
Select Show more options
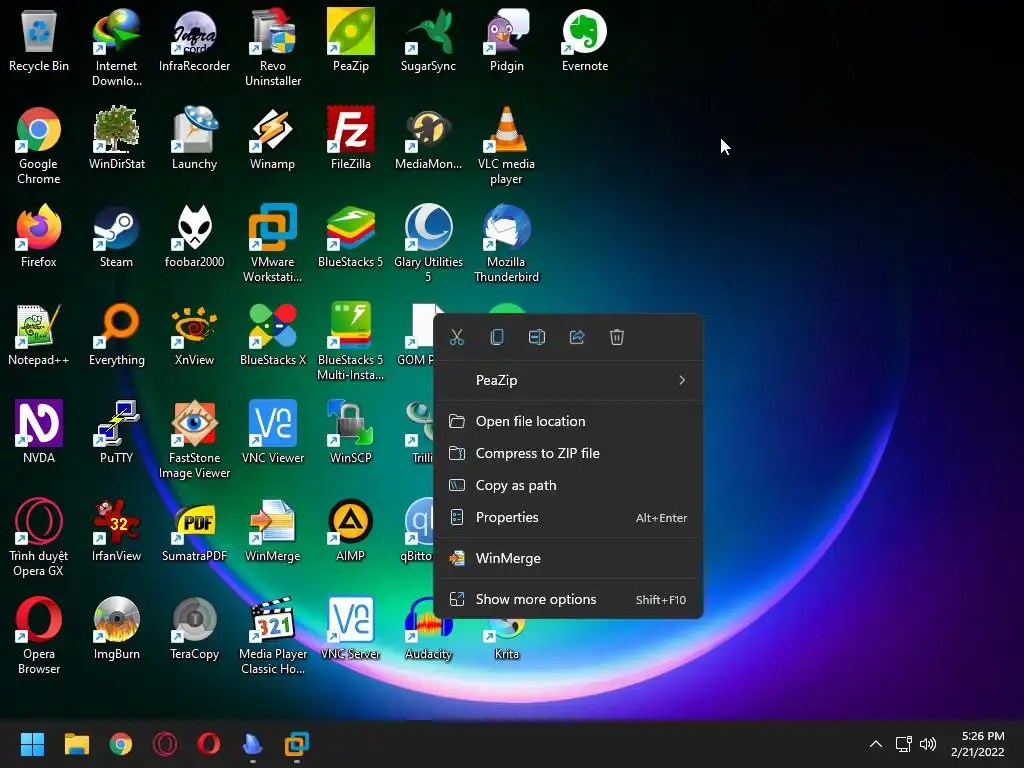568,600
